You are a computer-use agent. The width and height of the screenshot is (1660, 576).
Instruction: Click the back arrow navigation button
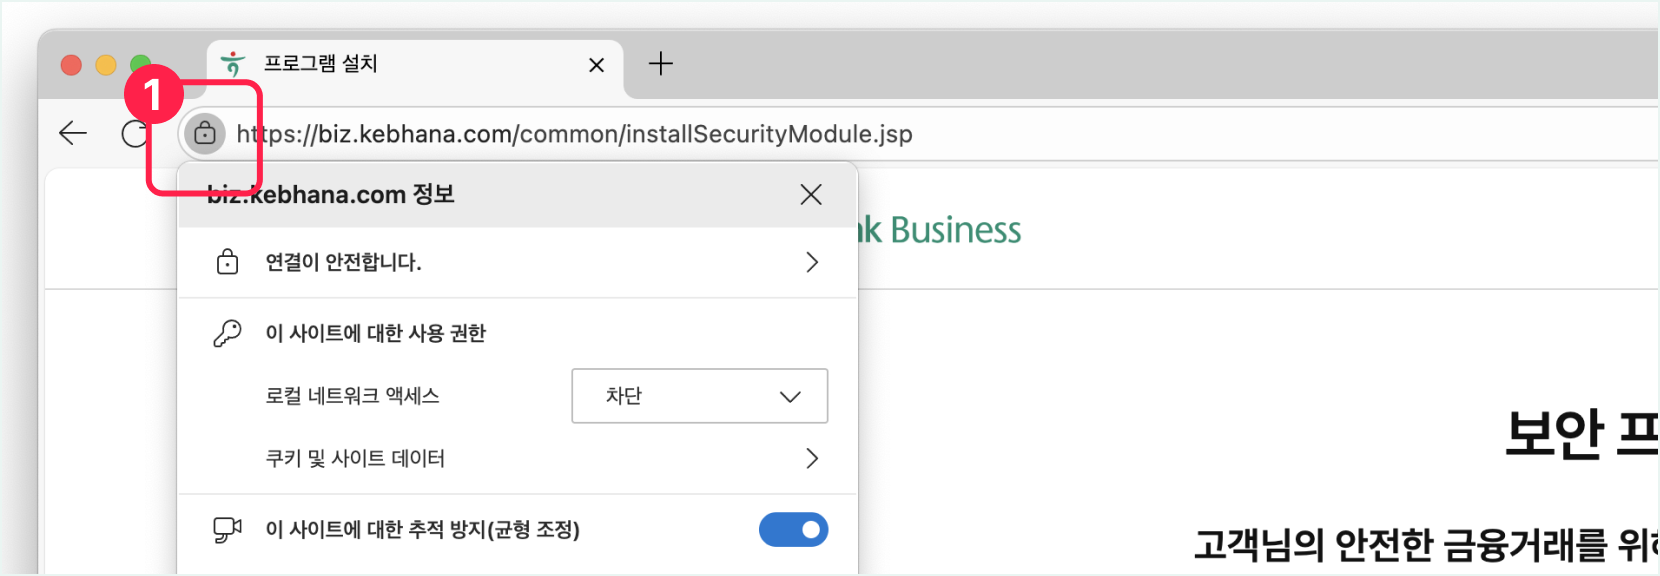(73, 133)
